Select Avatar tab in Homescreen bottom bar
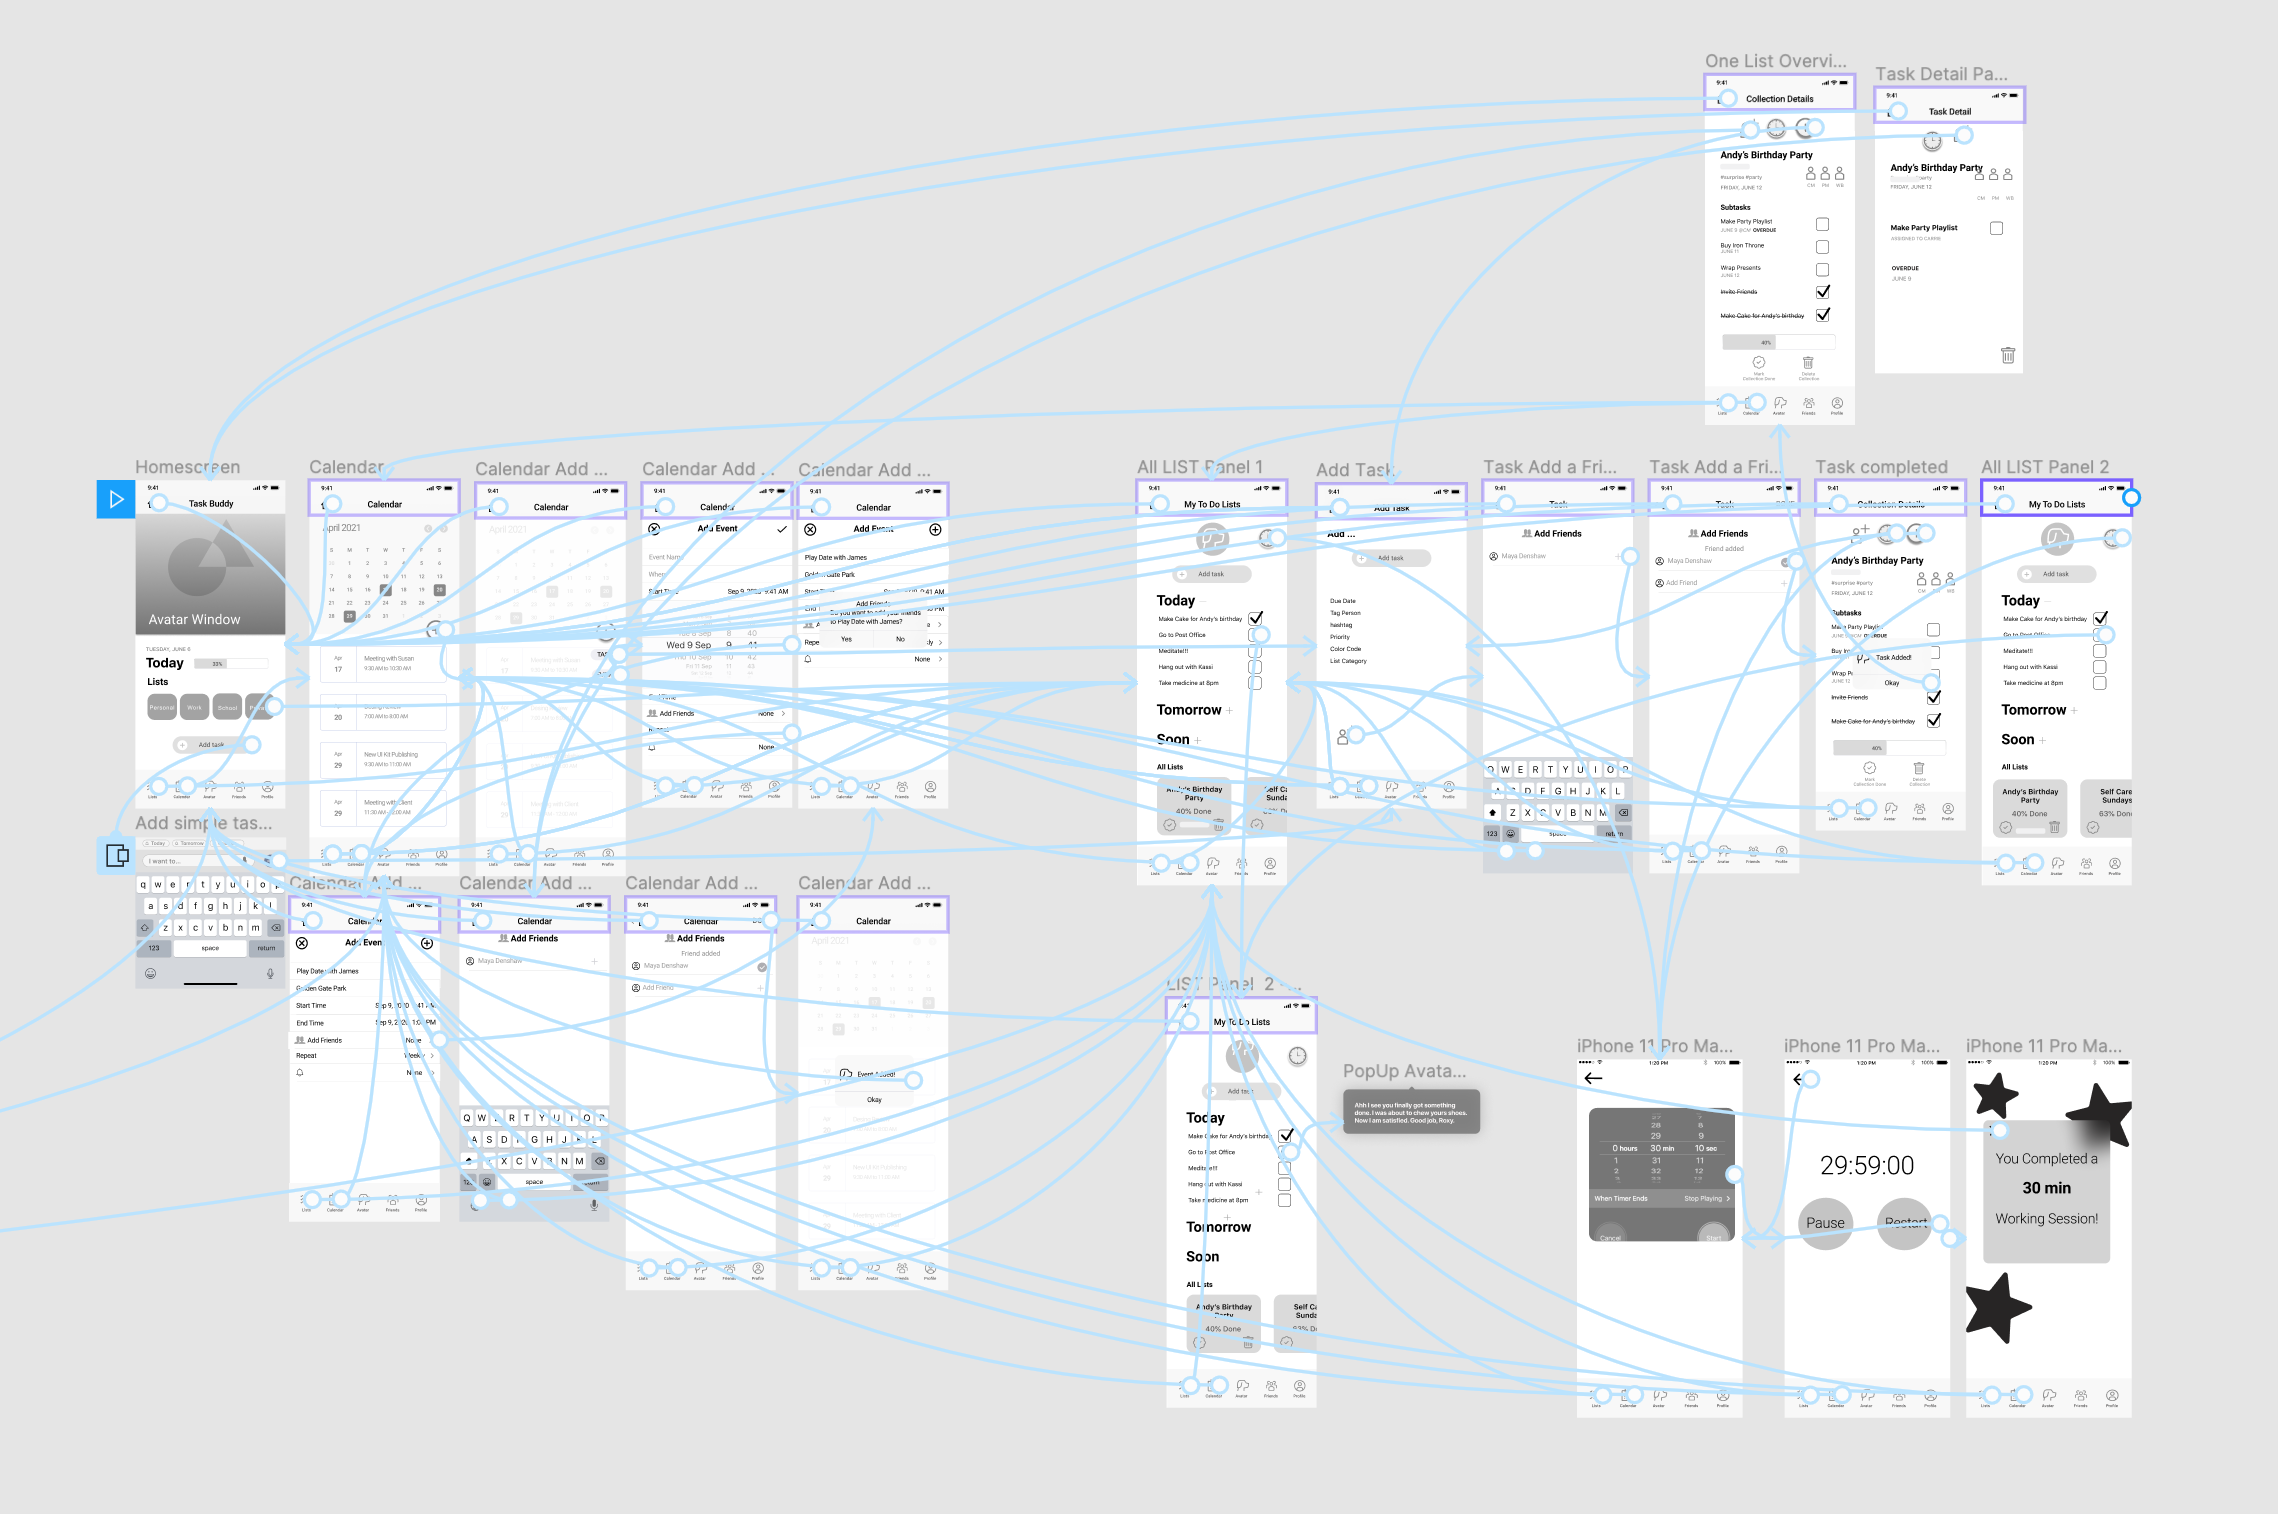 coord(210,789)
